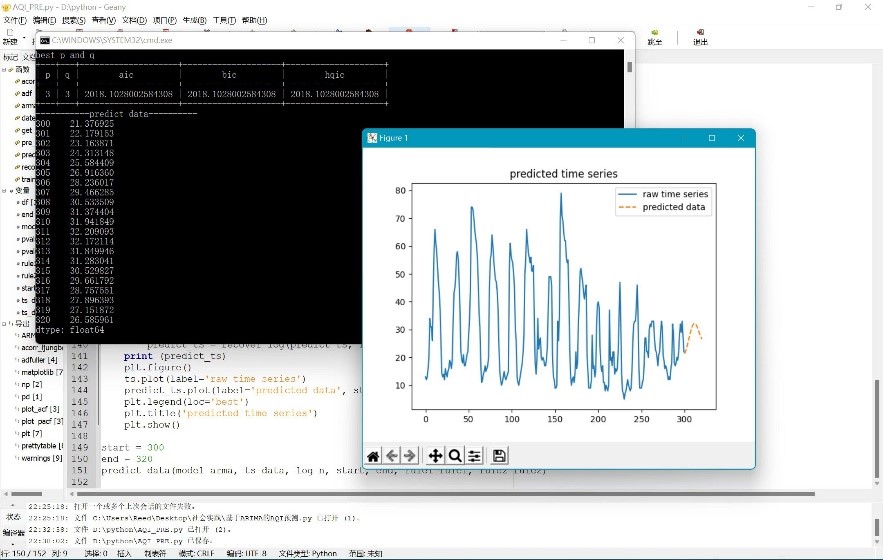
Task: Save the figure with the floppy disk icon
Action: (x=499, y=456)
